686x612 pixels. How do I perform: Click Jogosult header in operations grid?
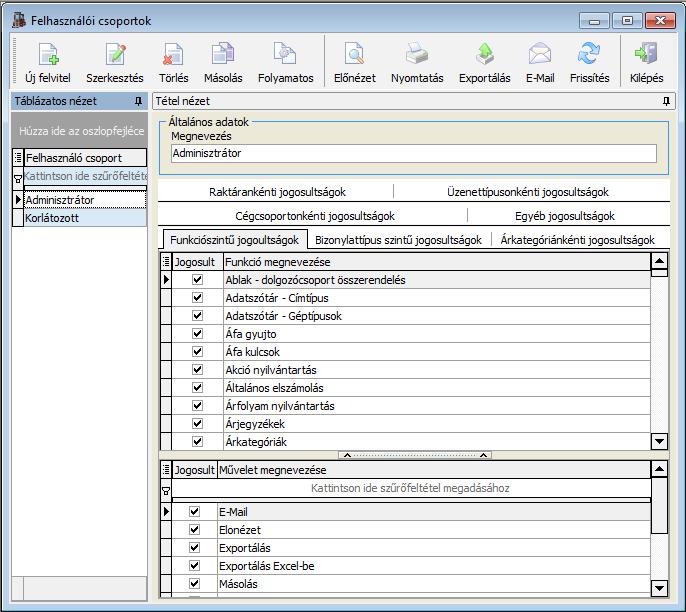pos(195,470)
